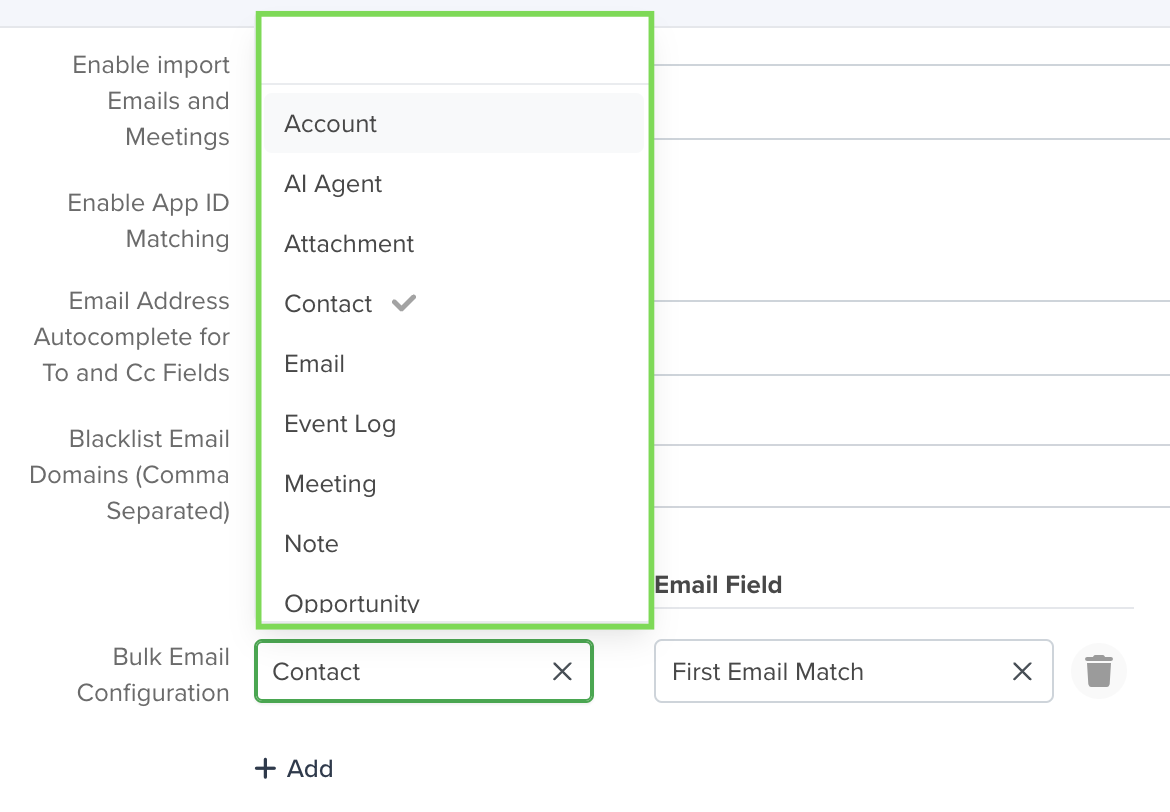Pick the Attachment option

click(x=454, y=243)
